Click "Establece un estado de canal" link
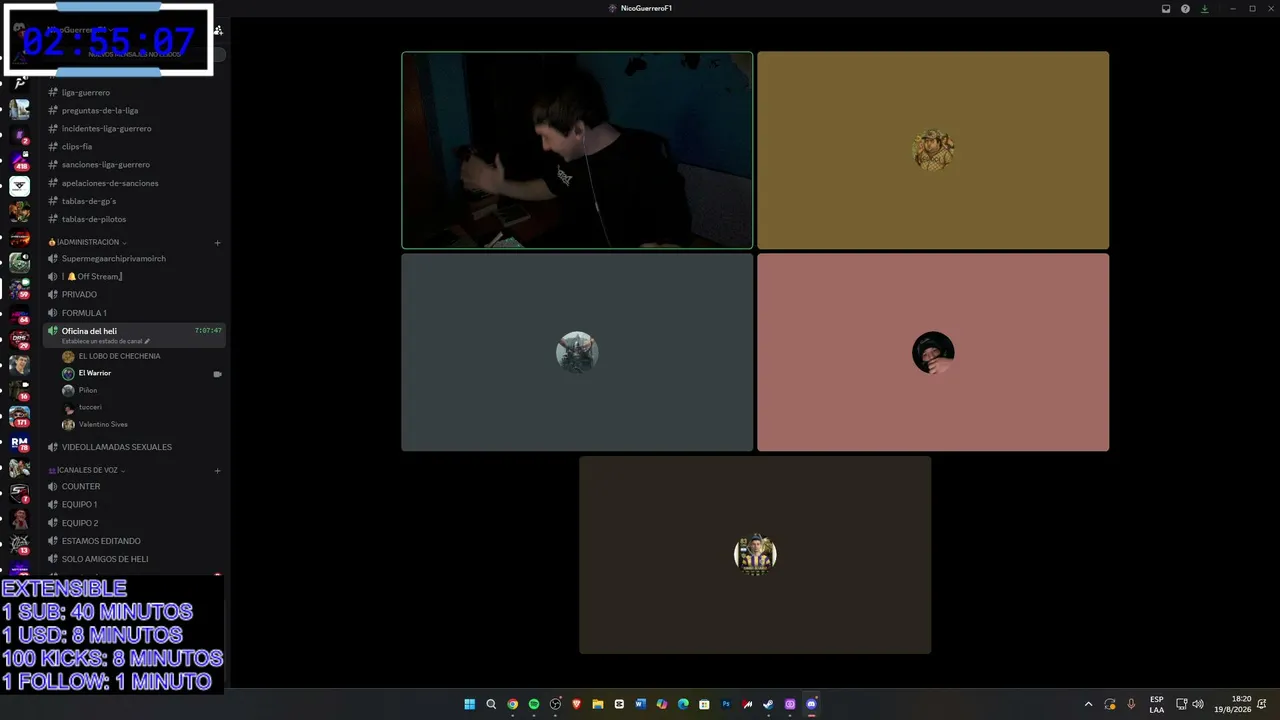Image resolution: width=1280 pixels, height=720 pixels. click(x=102, y=341)
